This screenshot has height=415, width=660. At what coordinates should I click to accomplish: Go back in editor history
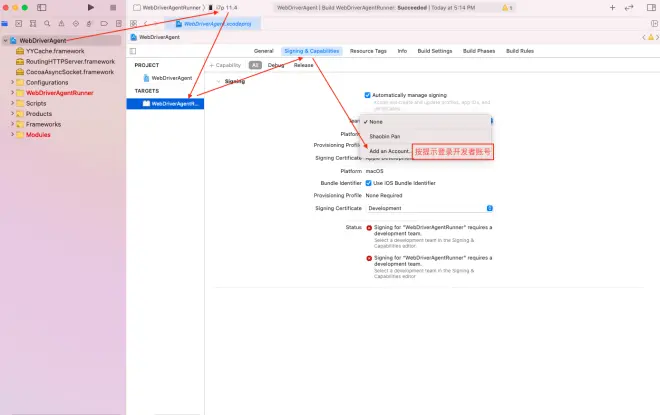tap(146, 24)
